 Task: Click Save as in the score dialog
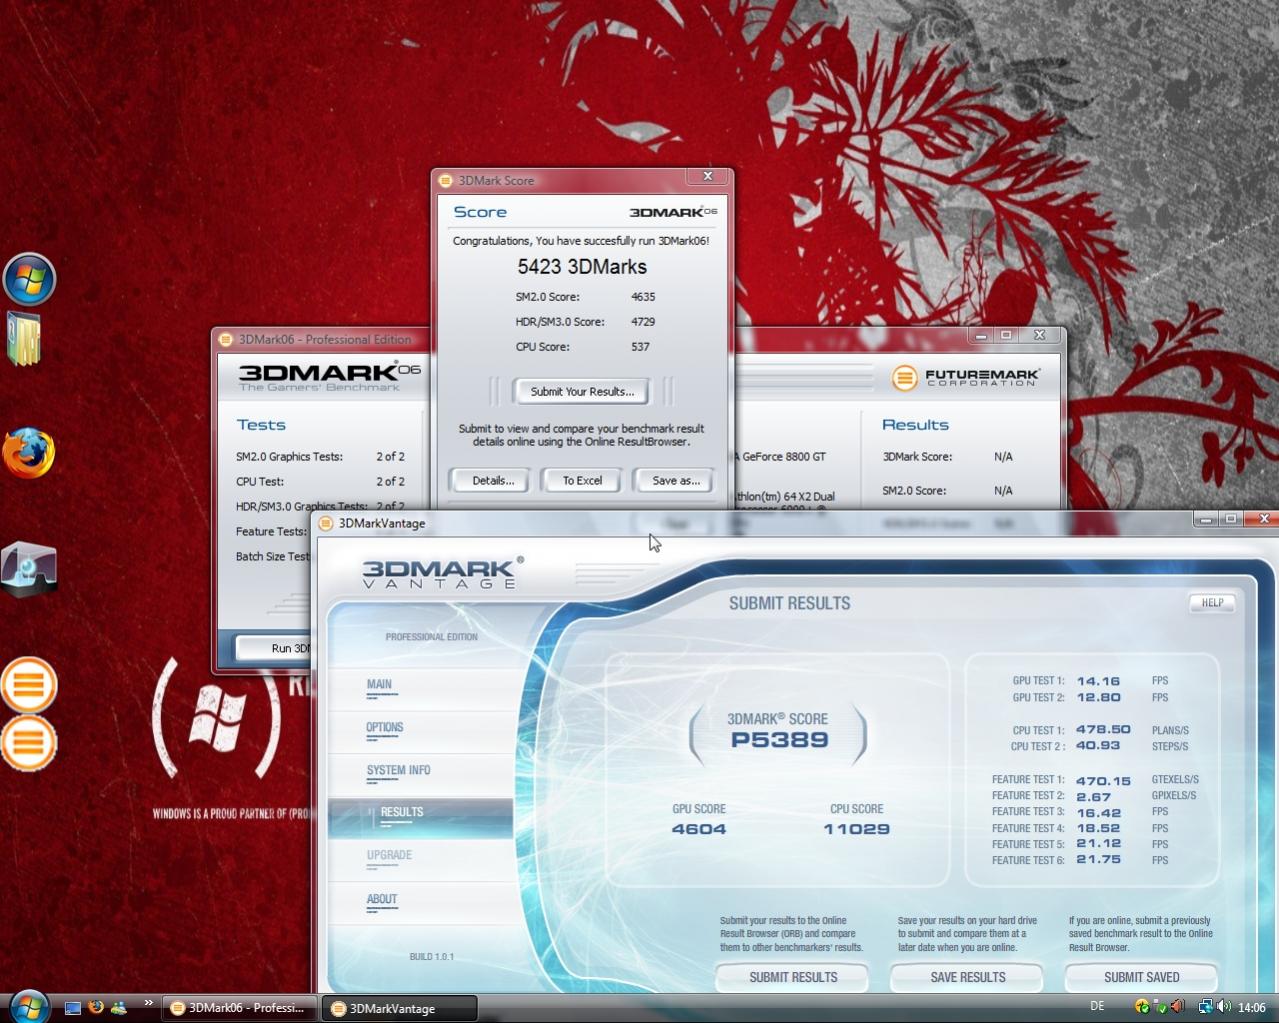pyautogui.click(x=675, y=480)
